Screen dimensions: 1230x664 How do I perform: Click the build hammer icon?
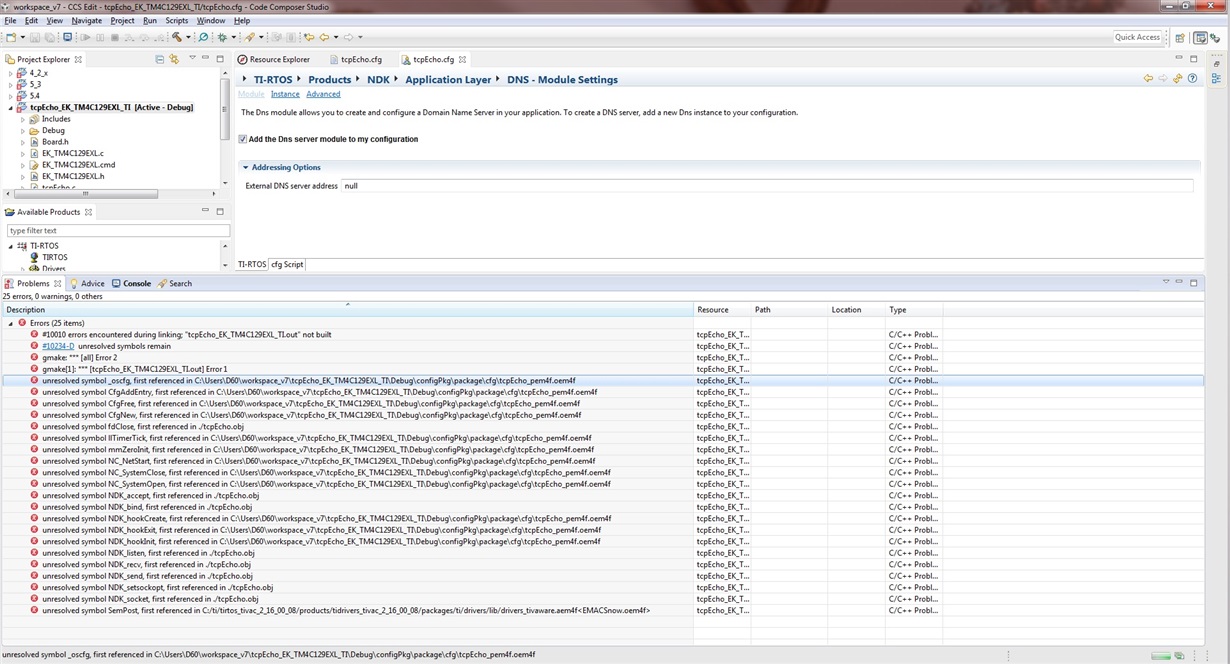[x=176, y=37]
